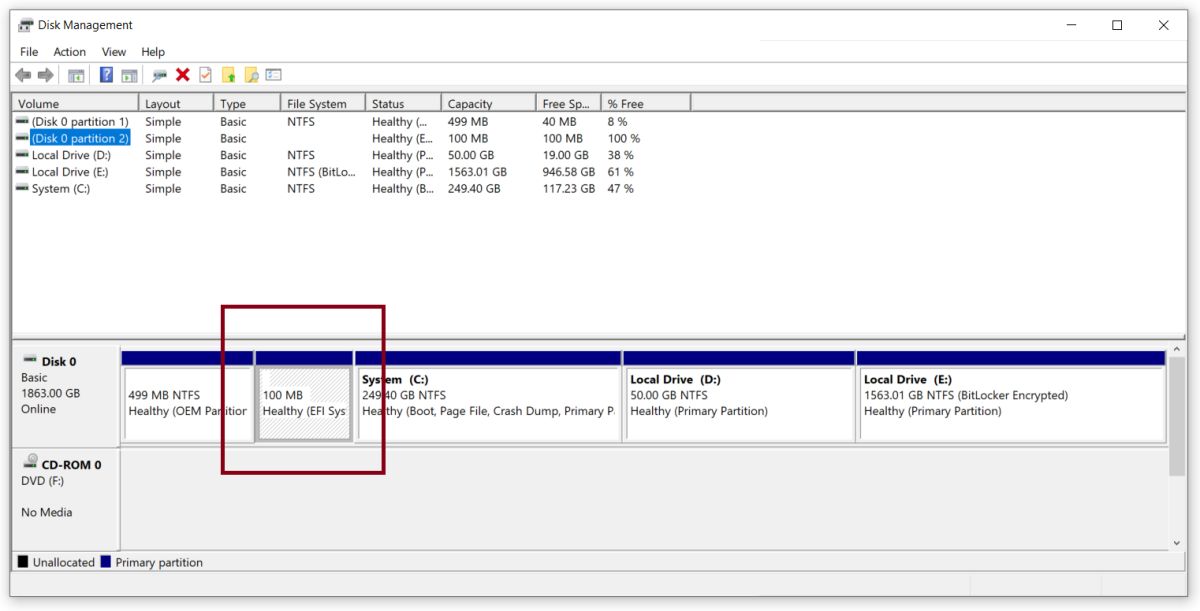Image resolution: width=1200 pixels, height=611 pixels.
Task: Click the 50.00 GB capacity cell
Action: tap(471, 155)
